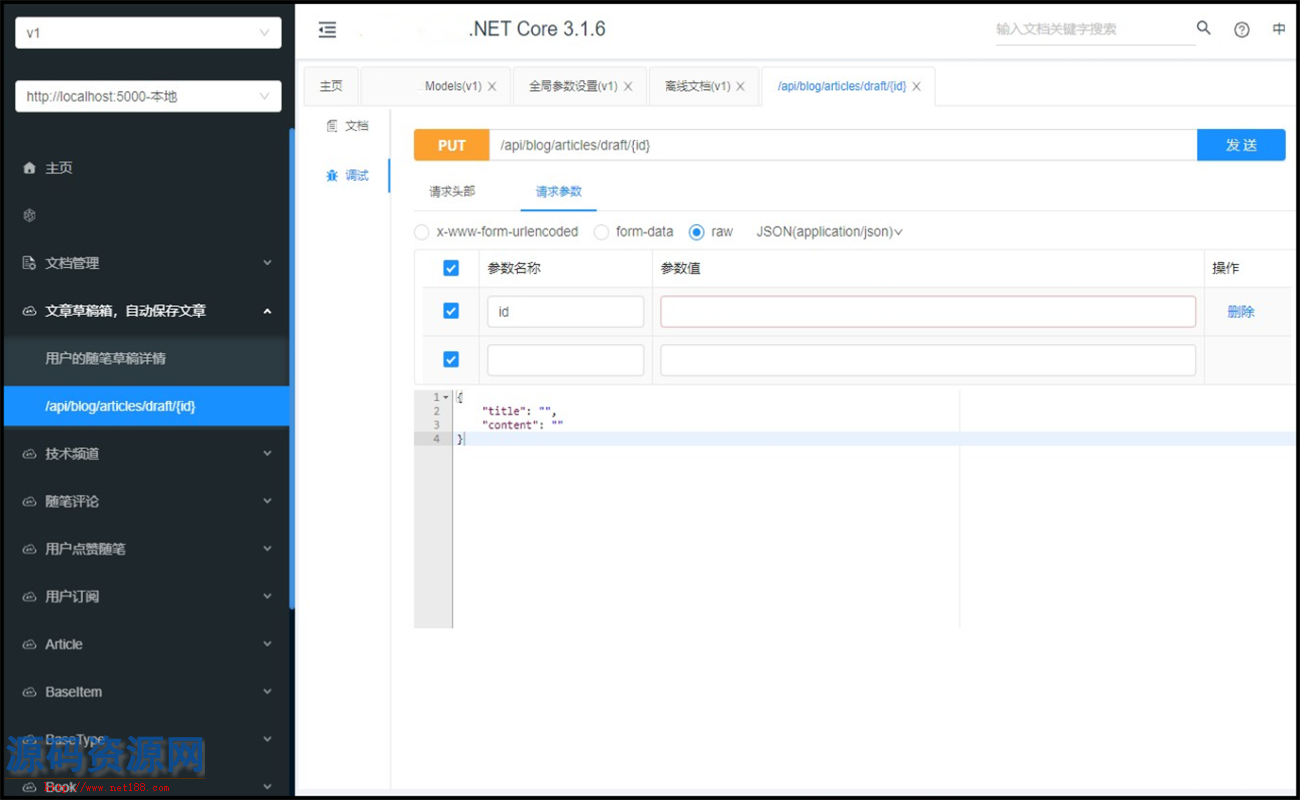Click 删除 on the id row
Screen dimensions: 1300x800
(x=1241, y=312)
